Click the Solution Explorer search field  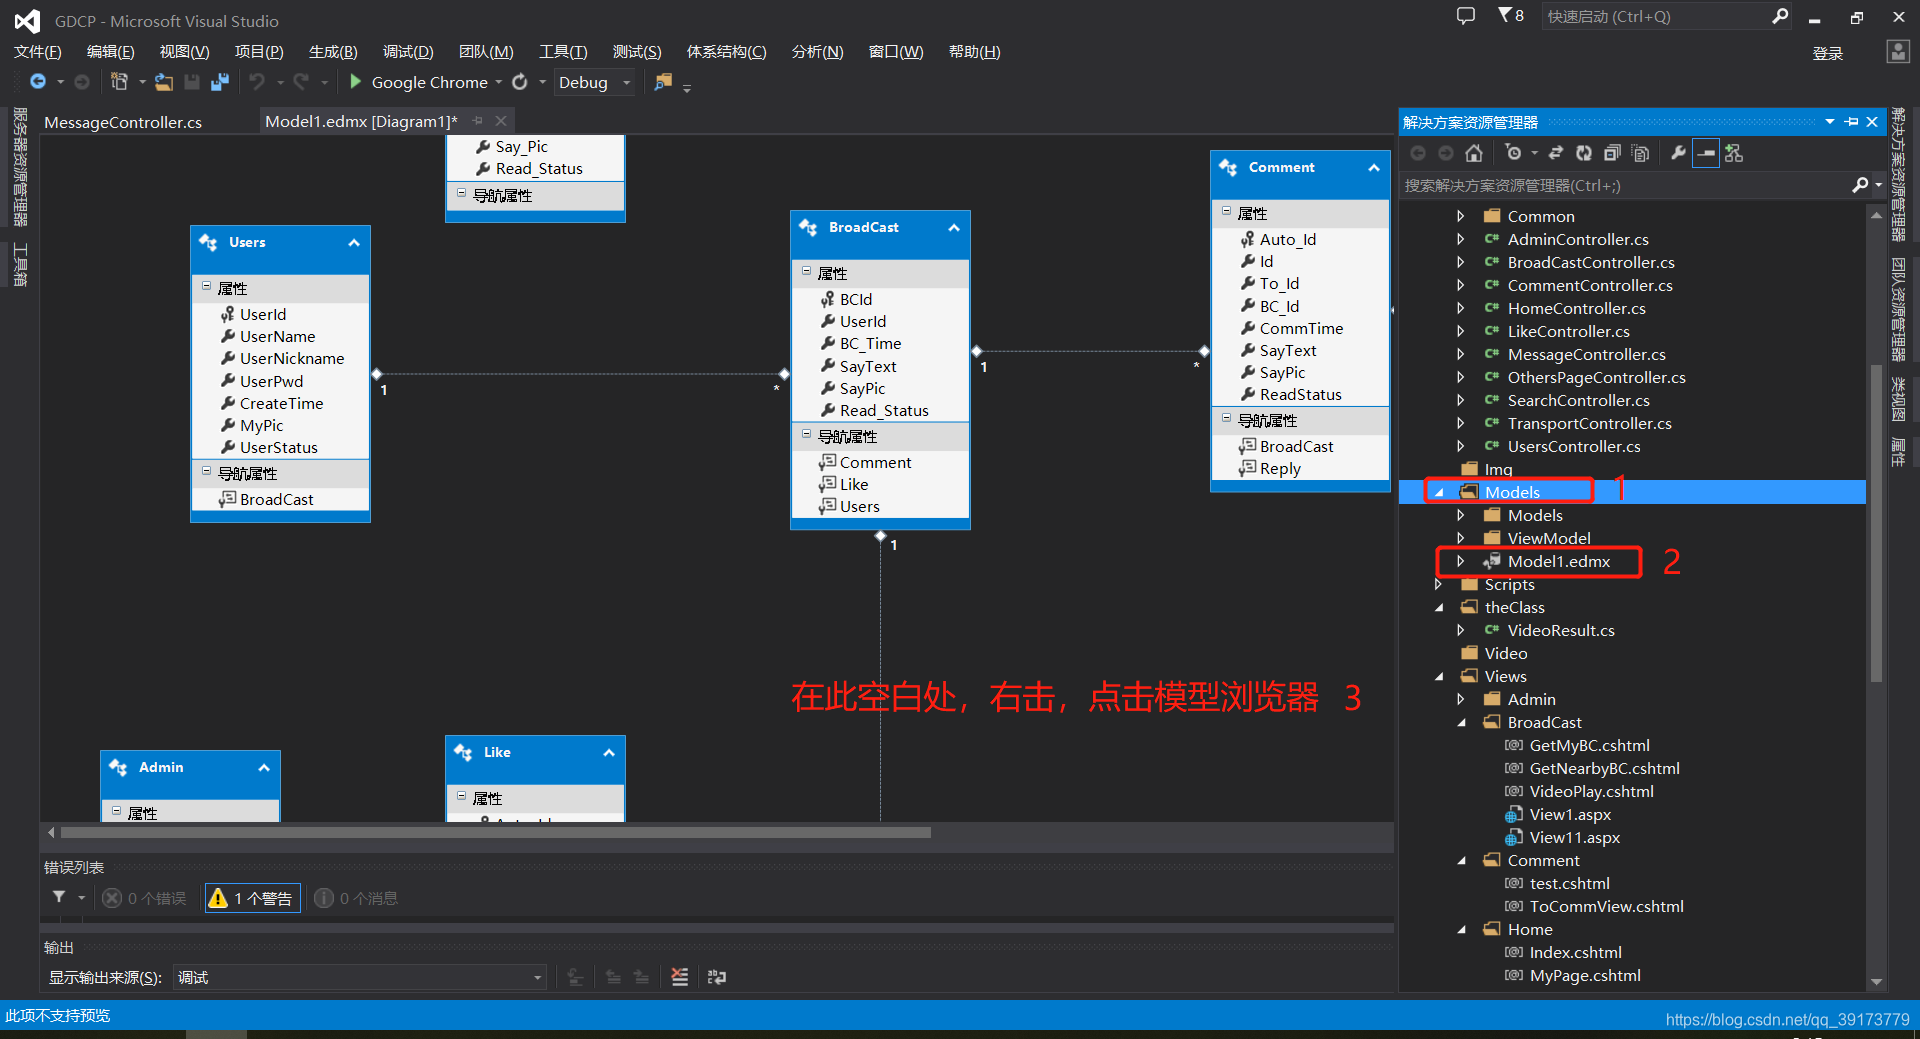pyautogui.click(x=1626, y=185)
